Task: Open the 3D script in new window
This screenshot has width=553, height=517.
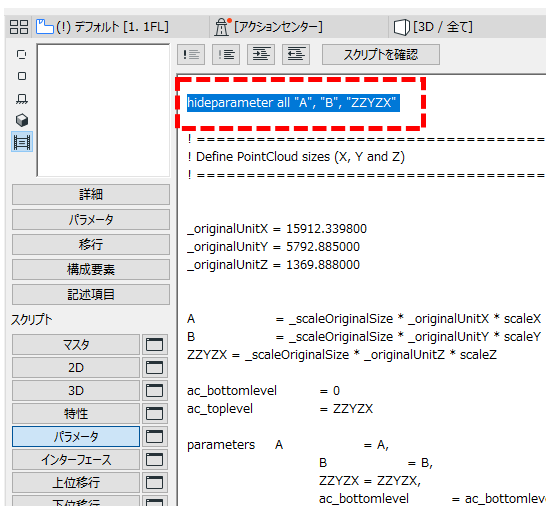Action: (154, 390)
